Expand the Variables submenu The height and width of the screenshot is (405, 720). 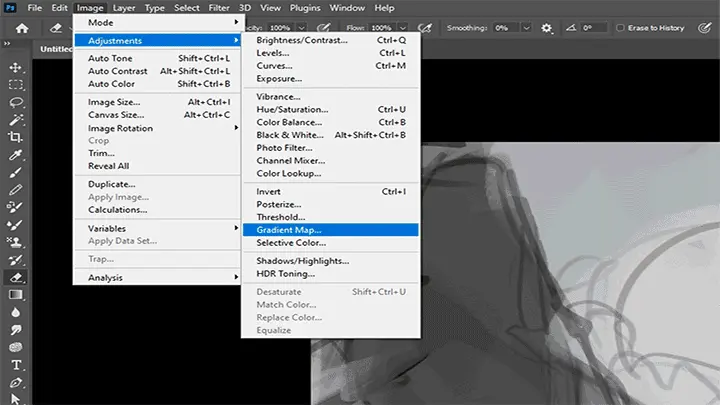tap(157, 228)
